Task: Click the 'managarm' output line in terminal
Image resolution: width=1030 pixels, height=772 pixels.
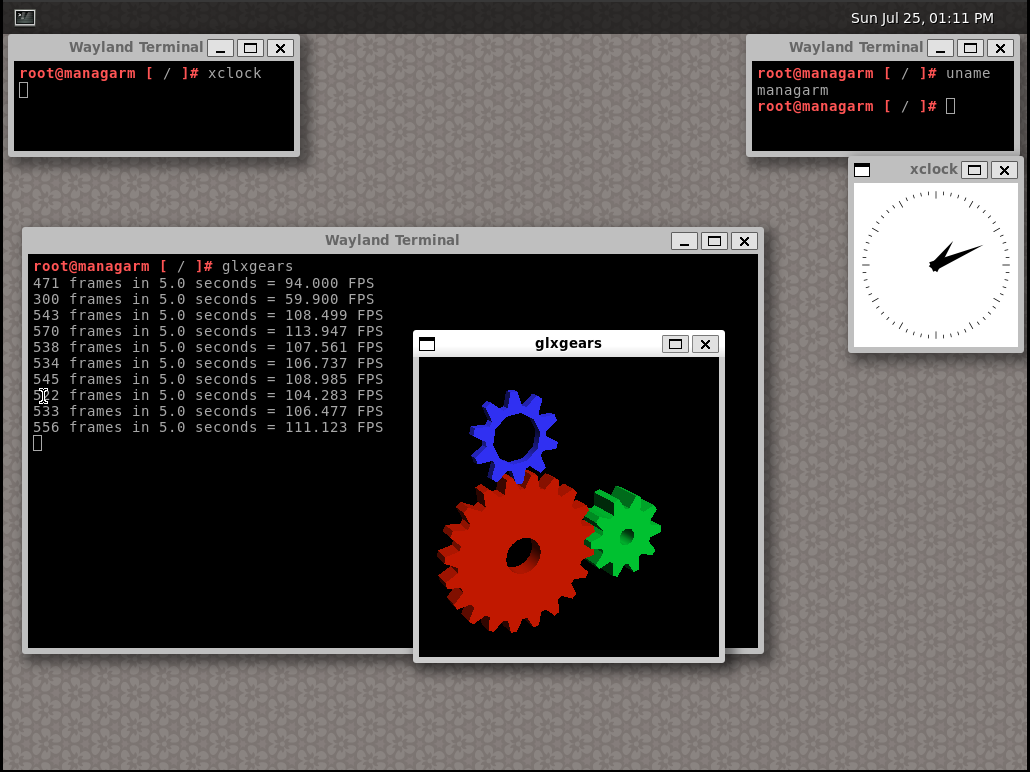Action: click(792, 90)
